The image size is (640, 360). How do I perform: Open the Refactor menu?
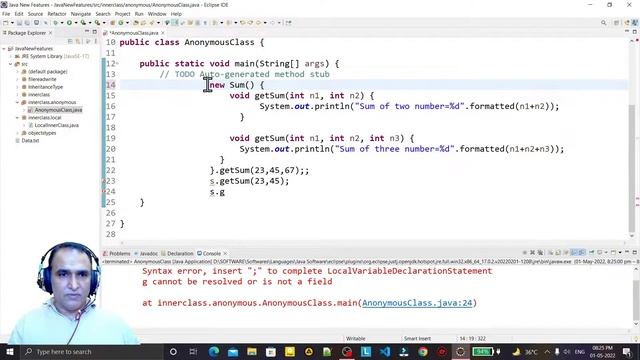57,14
